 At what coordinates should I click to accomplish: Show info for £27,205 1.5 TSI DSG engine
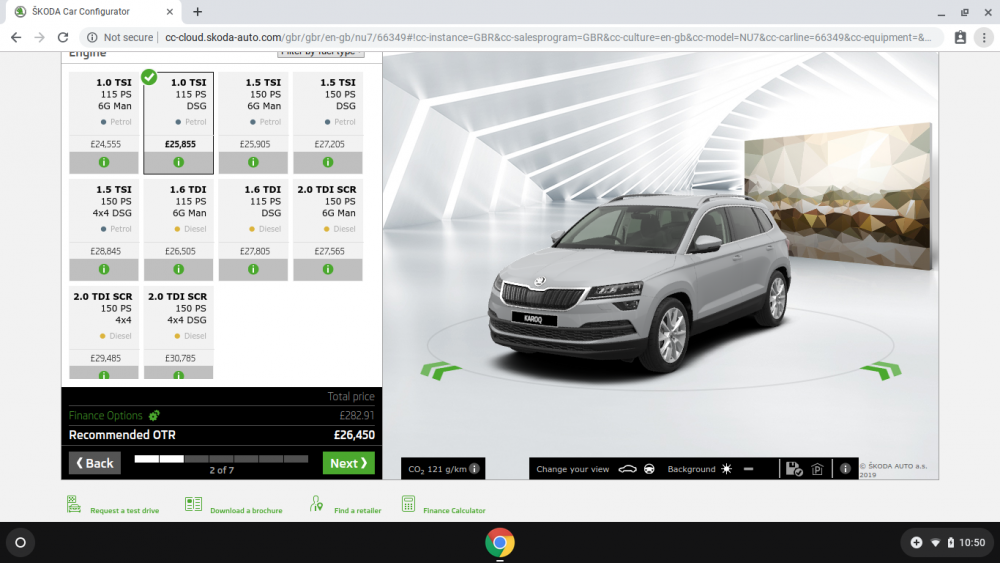point(328,163)
